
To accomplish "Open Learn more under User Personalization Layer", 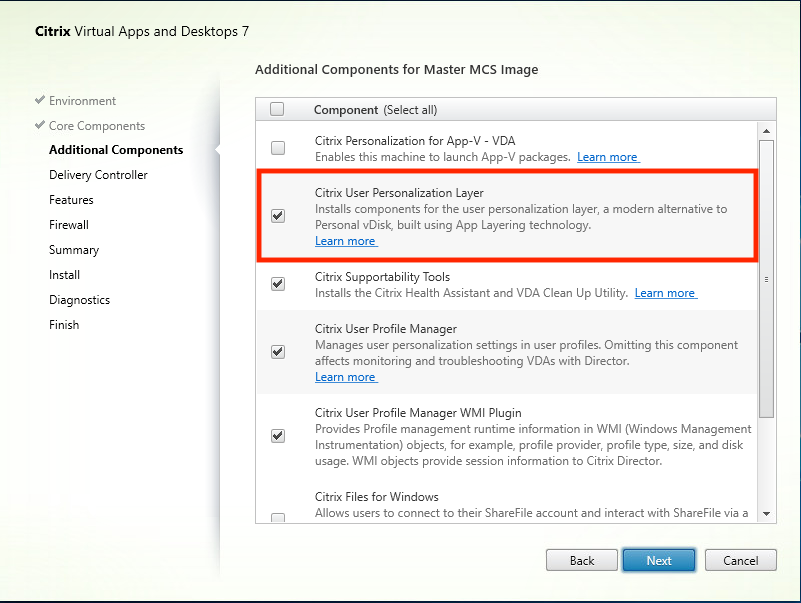I will tap(346, 241).
